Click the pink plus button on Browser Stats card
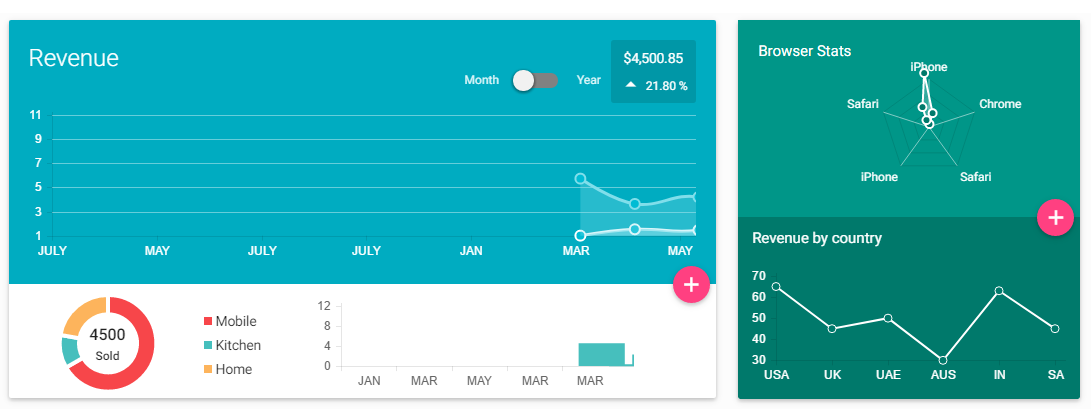Viewport: 1091px width, 412px height. pos(1056,218)
